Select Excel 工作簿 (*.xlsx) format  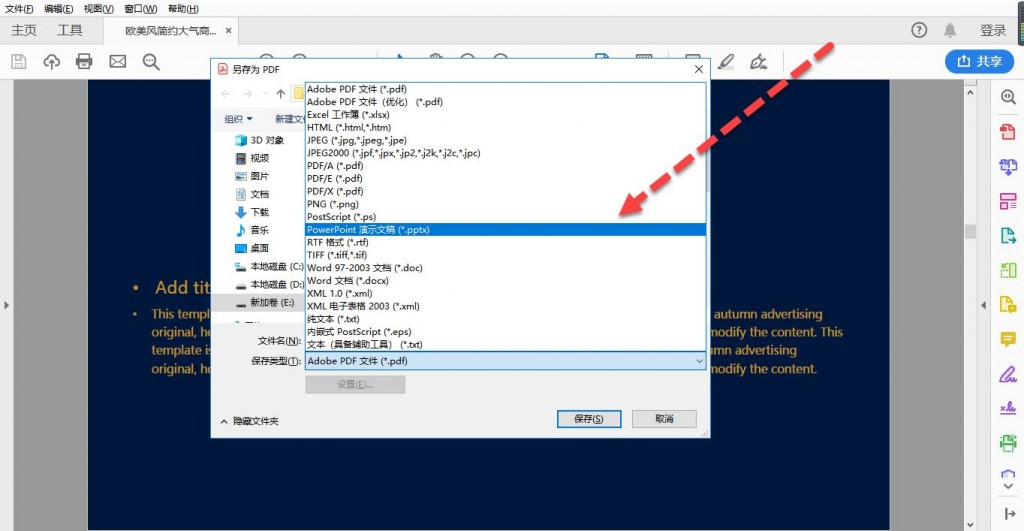(505, 114)
